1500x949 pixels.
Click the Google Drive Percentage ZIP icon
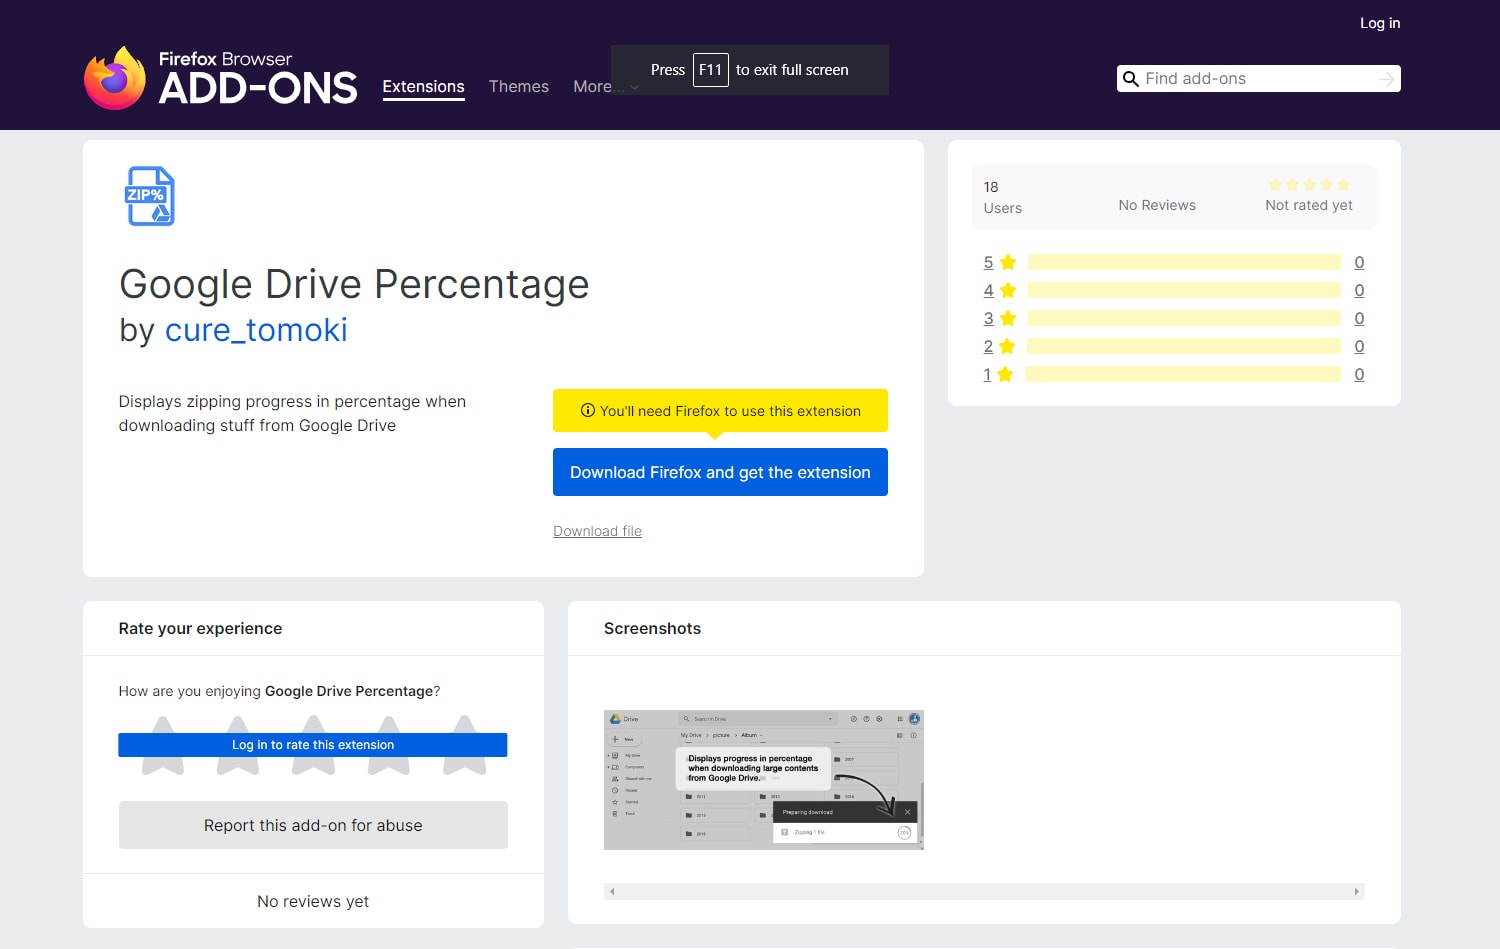(x=150, y=196)
